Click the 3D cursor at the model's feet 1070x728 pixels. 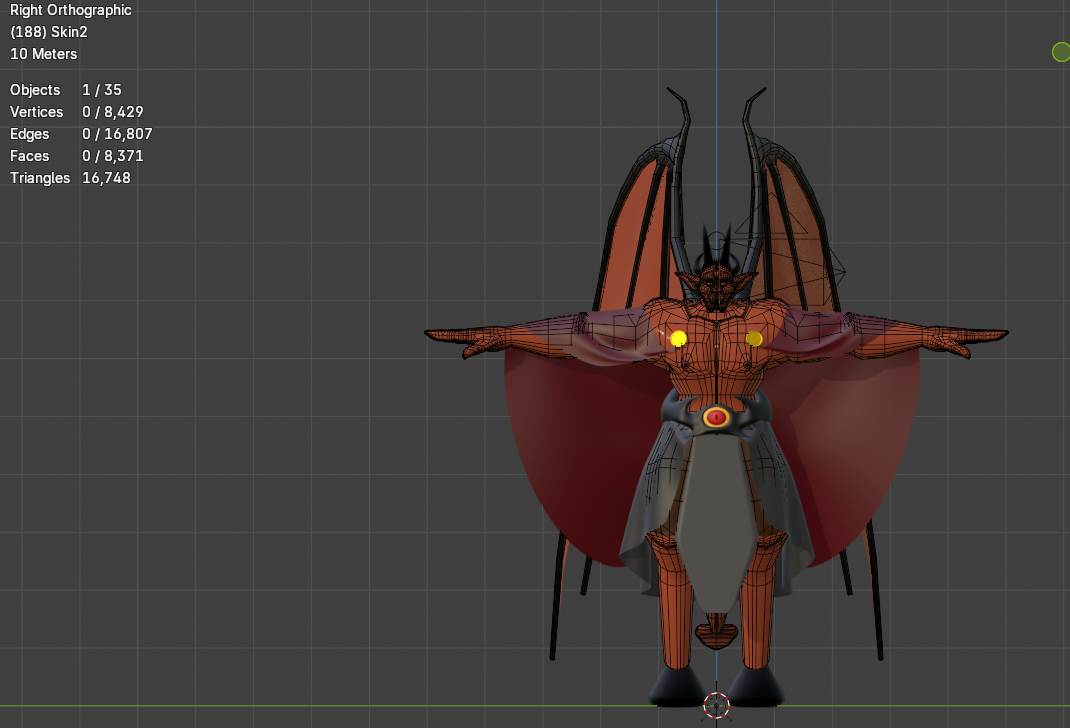point(716,705)
